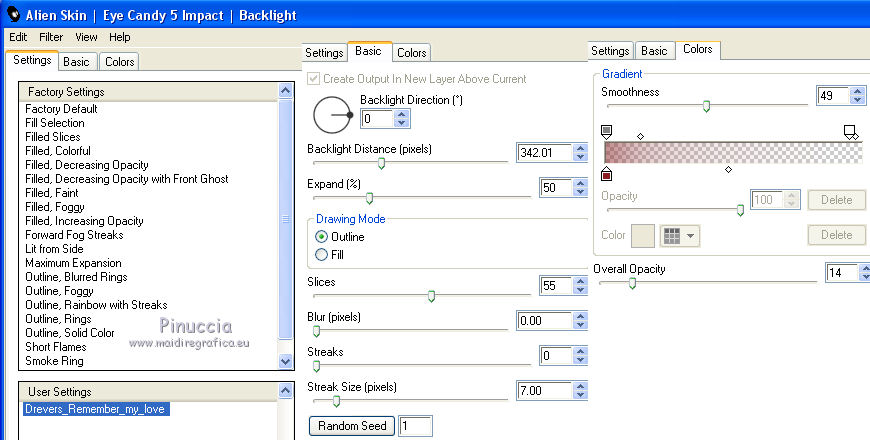This screenshot has width=870, height=440.
Task: Click the Delete button beside Opacity
Action: (x=837, y=200)
